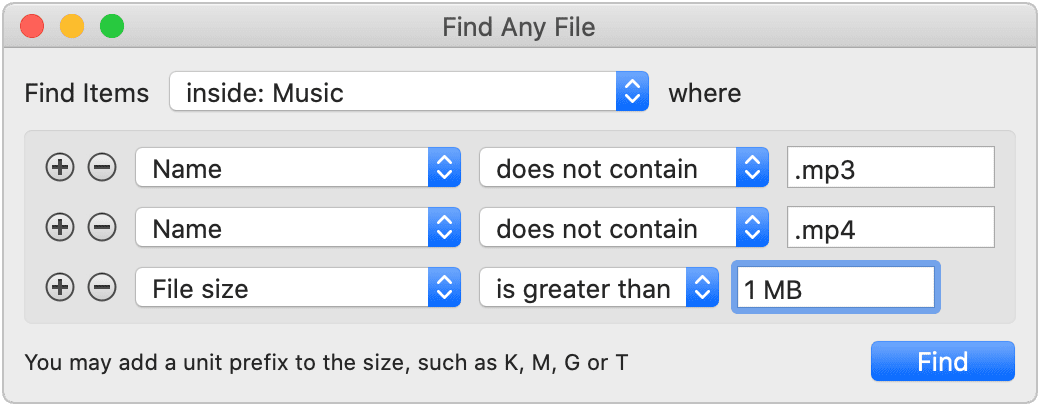Minimize the window with yellow button

pos(72,27)
